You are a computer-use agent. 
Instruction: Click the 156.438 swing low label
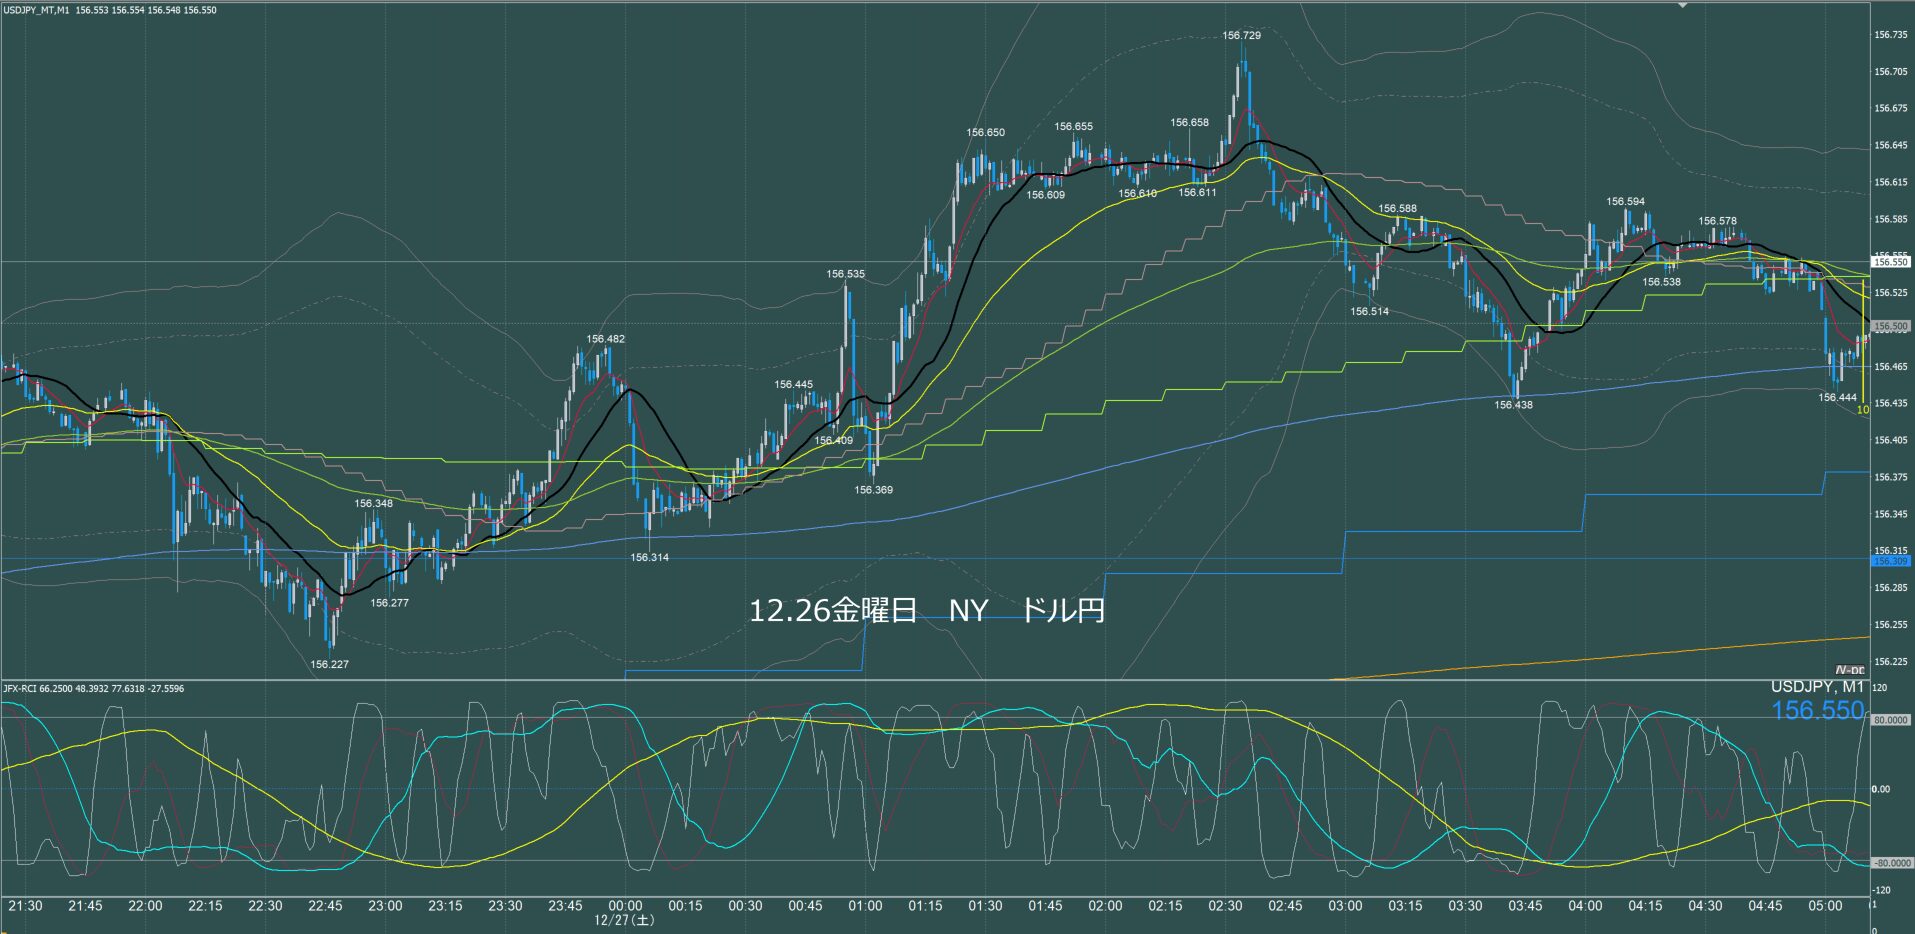point(1513,405)
